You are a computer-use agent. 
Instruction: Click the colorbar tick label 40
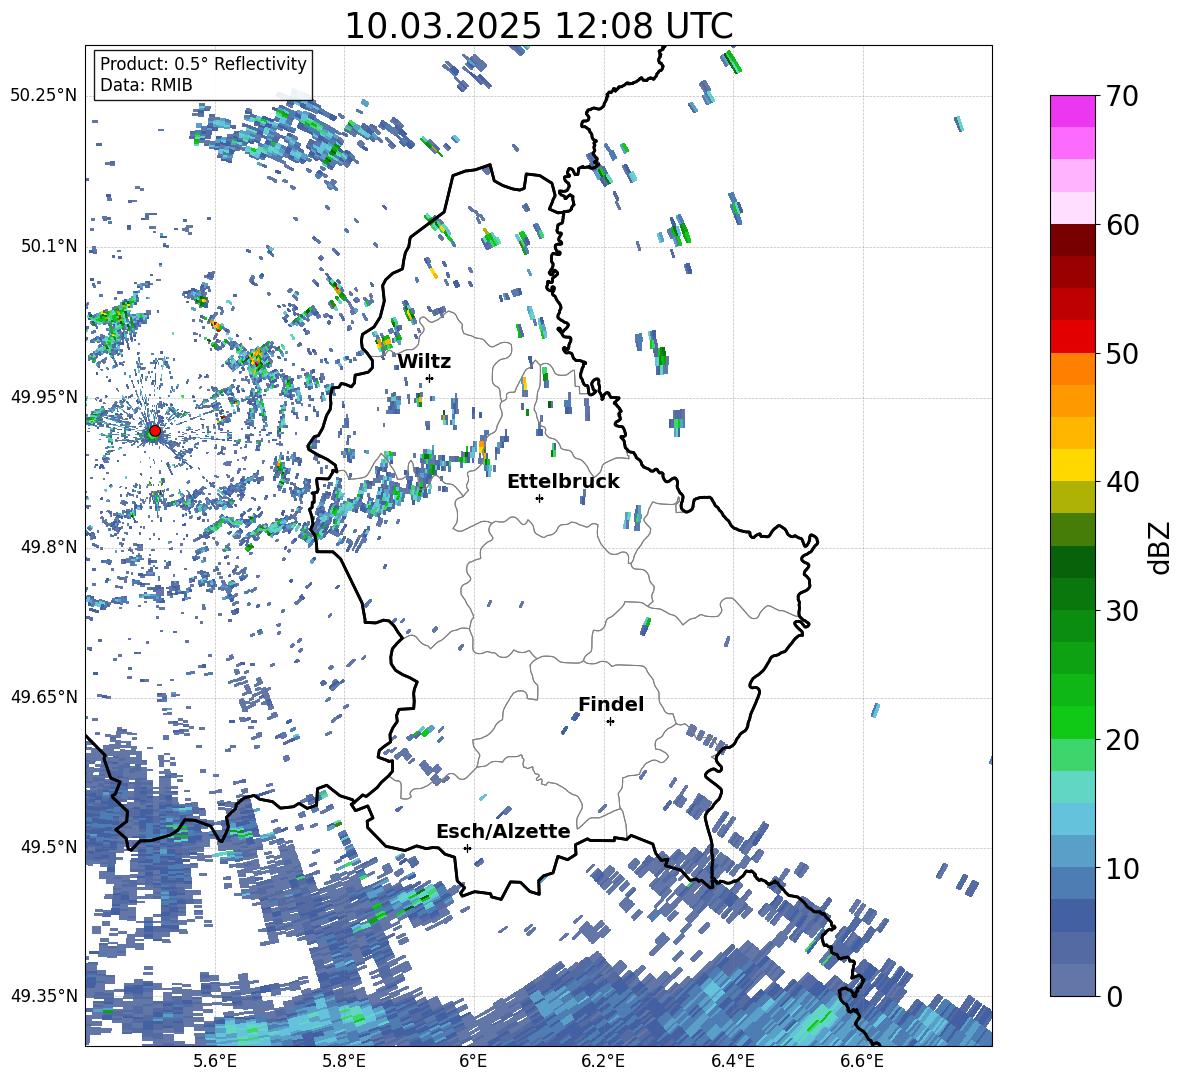pos(1122,482)
